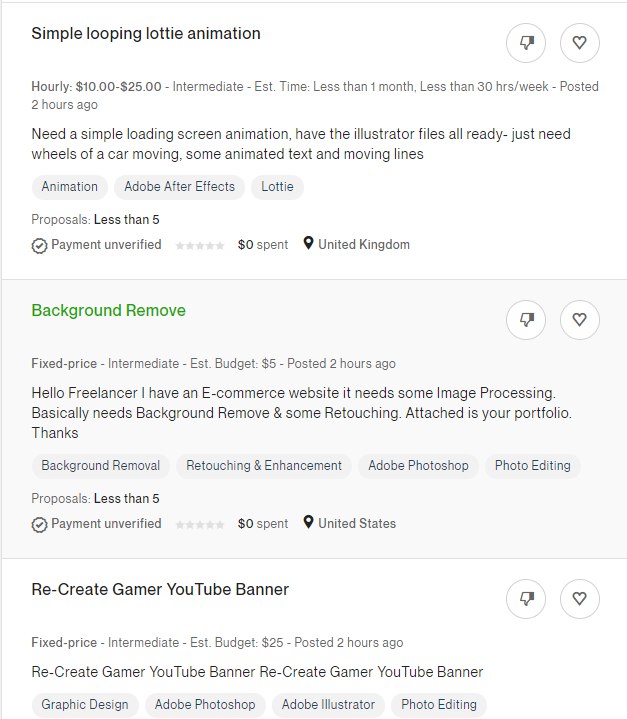Save Re-Create Gamer YouTube Banner with heart
Screen dimensions: 627x719
tap(579, 599)
